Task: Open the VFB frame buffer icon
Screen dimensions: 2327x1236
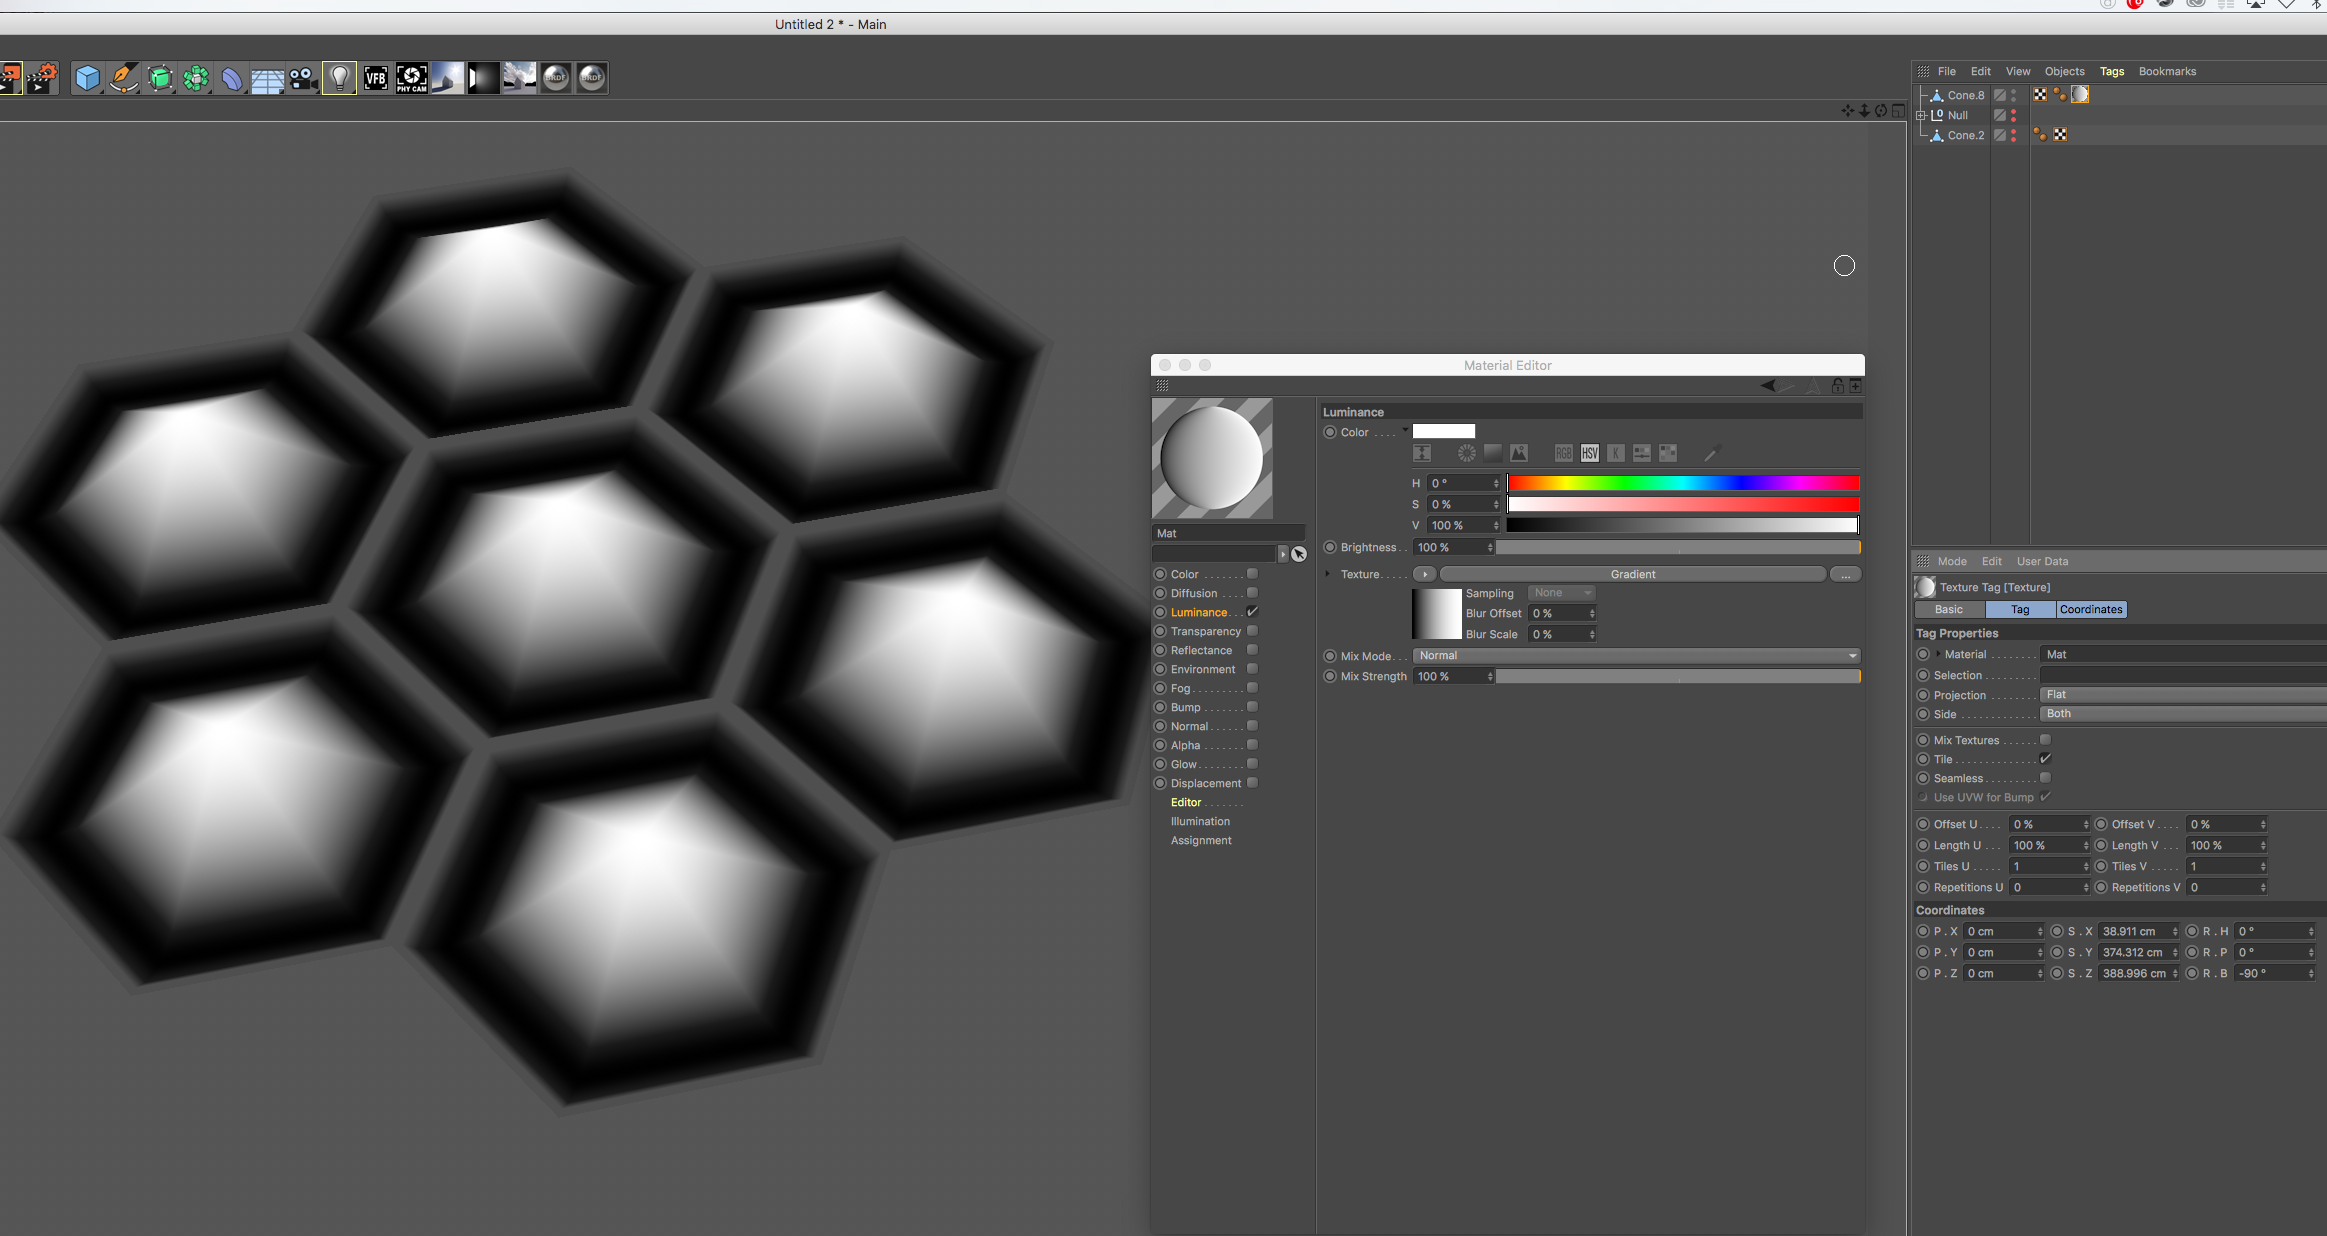Action: (376, 78)
